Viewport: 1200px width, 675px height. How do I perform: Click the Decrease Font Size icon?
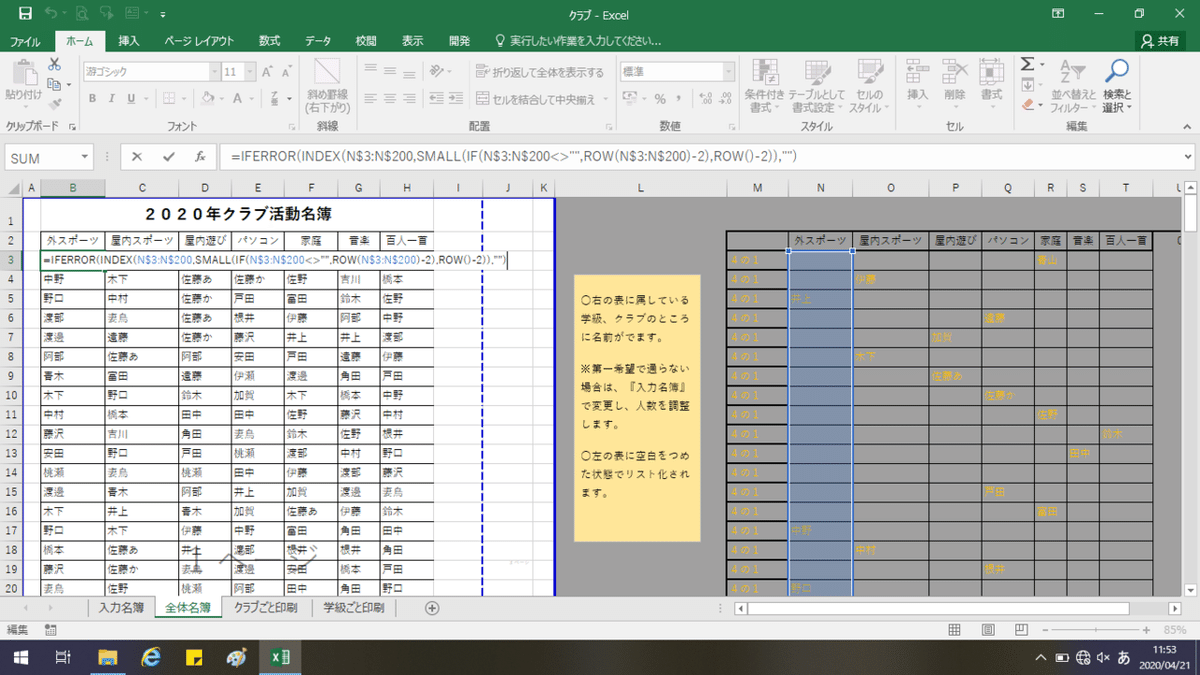point(285,72)
